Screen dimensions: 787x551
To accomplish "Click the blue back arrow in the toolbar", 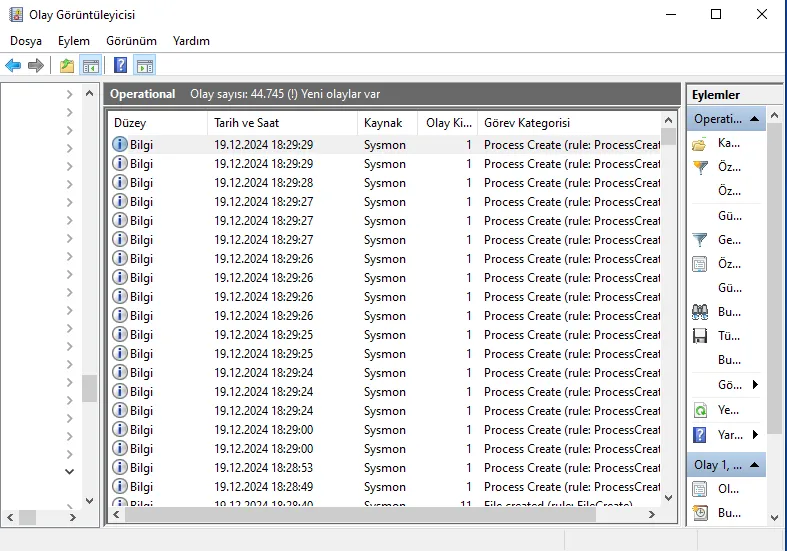I will 13,65.
